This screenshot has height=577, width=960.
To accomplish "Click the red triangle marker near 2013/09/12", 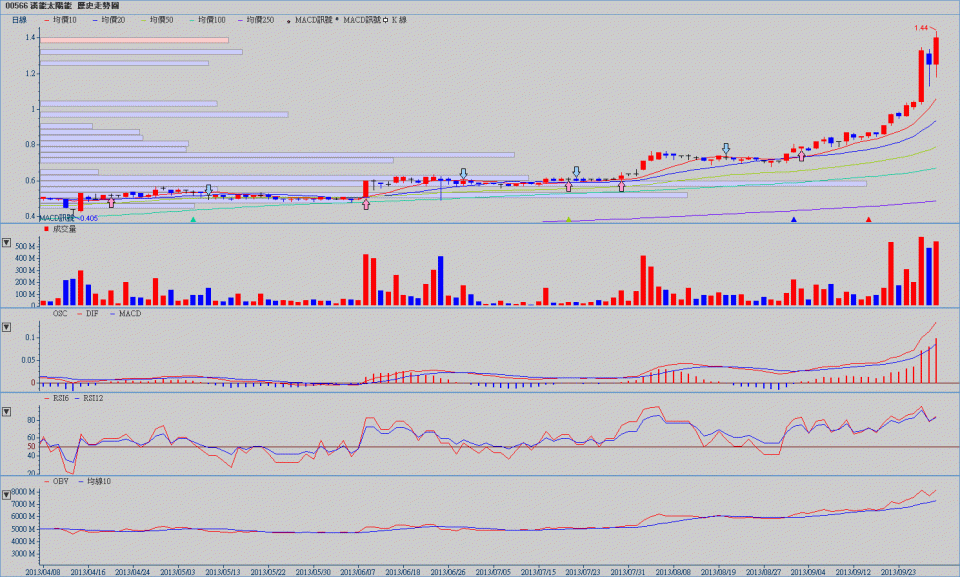I will [x=868, y=219].
